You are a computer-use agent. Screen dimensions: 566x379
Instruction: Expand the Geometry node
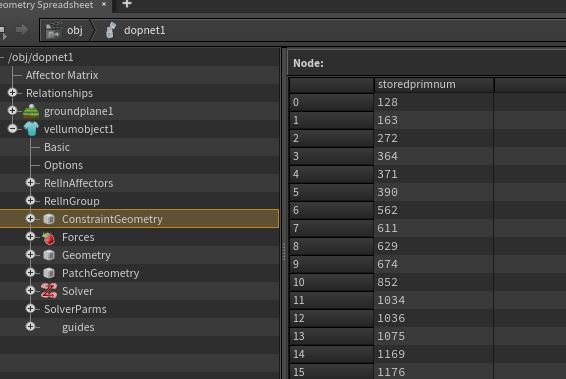point(31,254)
